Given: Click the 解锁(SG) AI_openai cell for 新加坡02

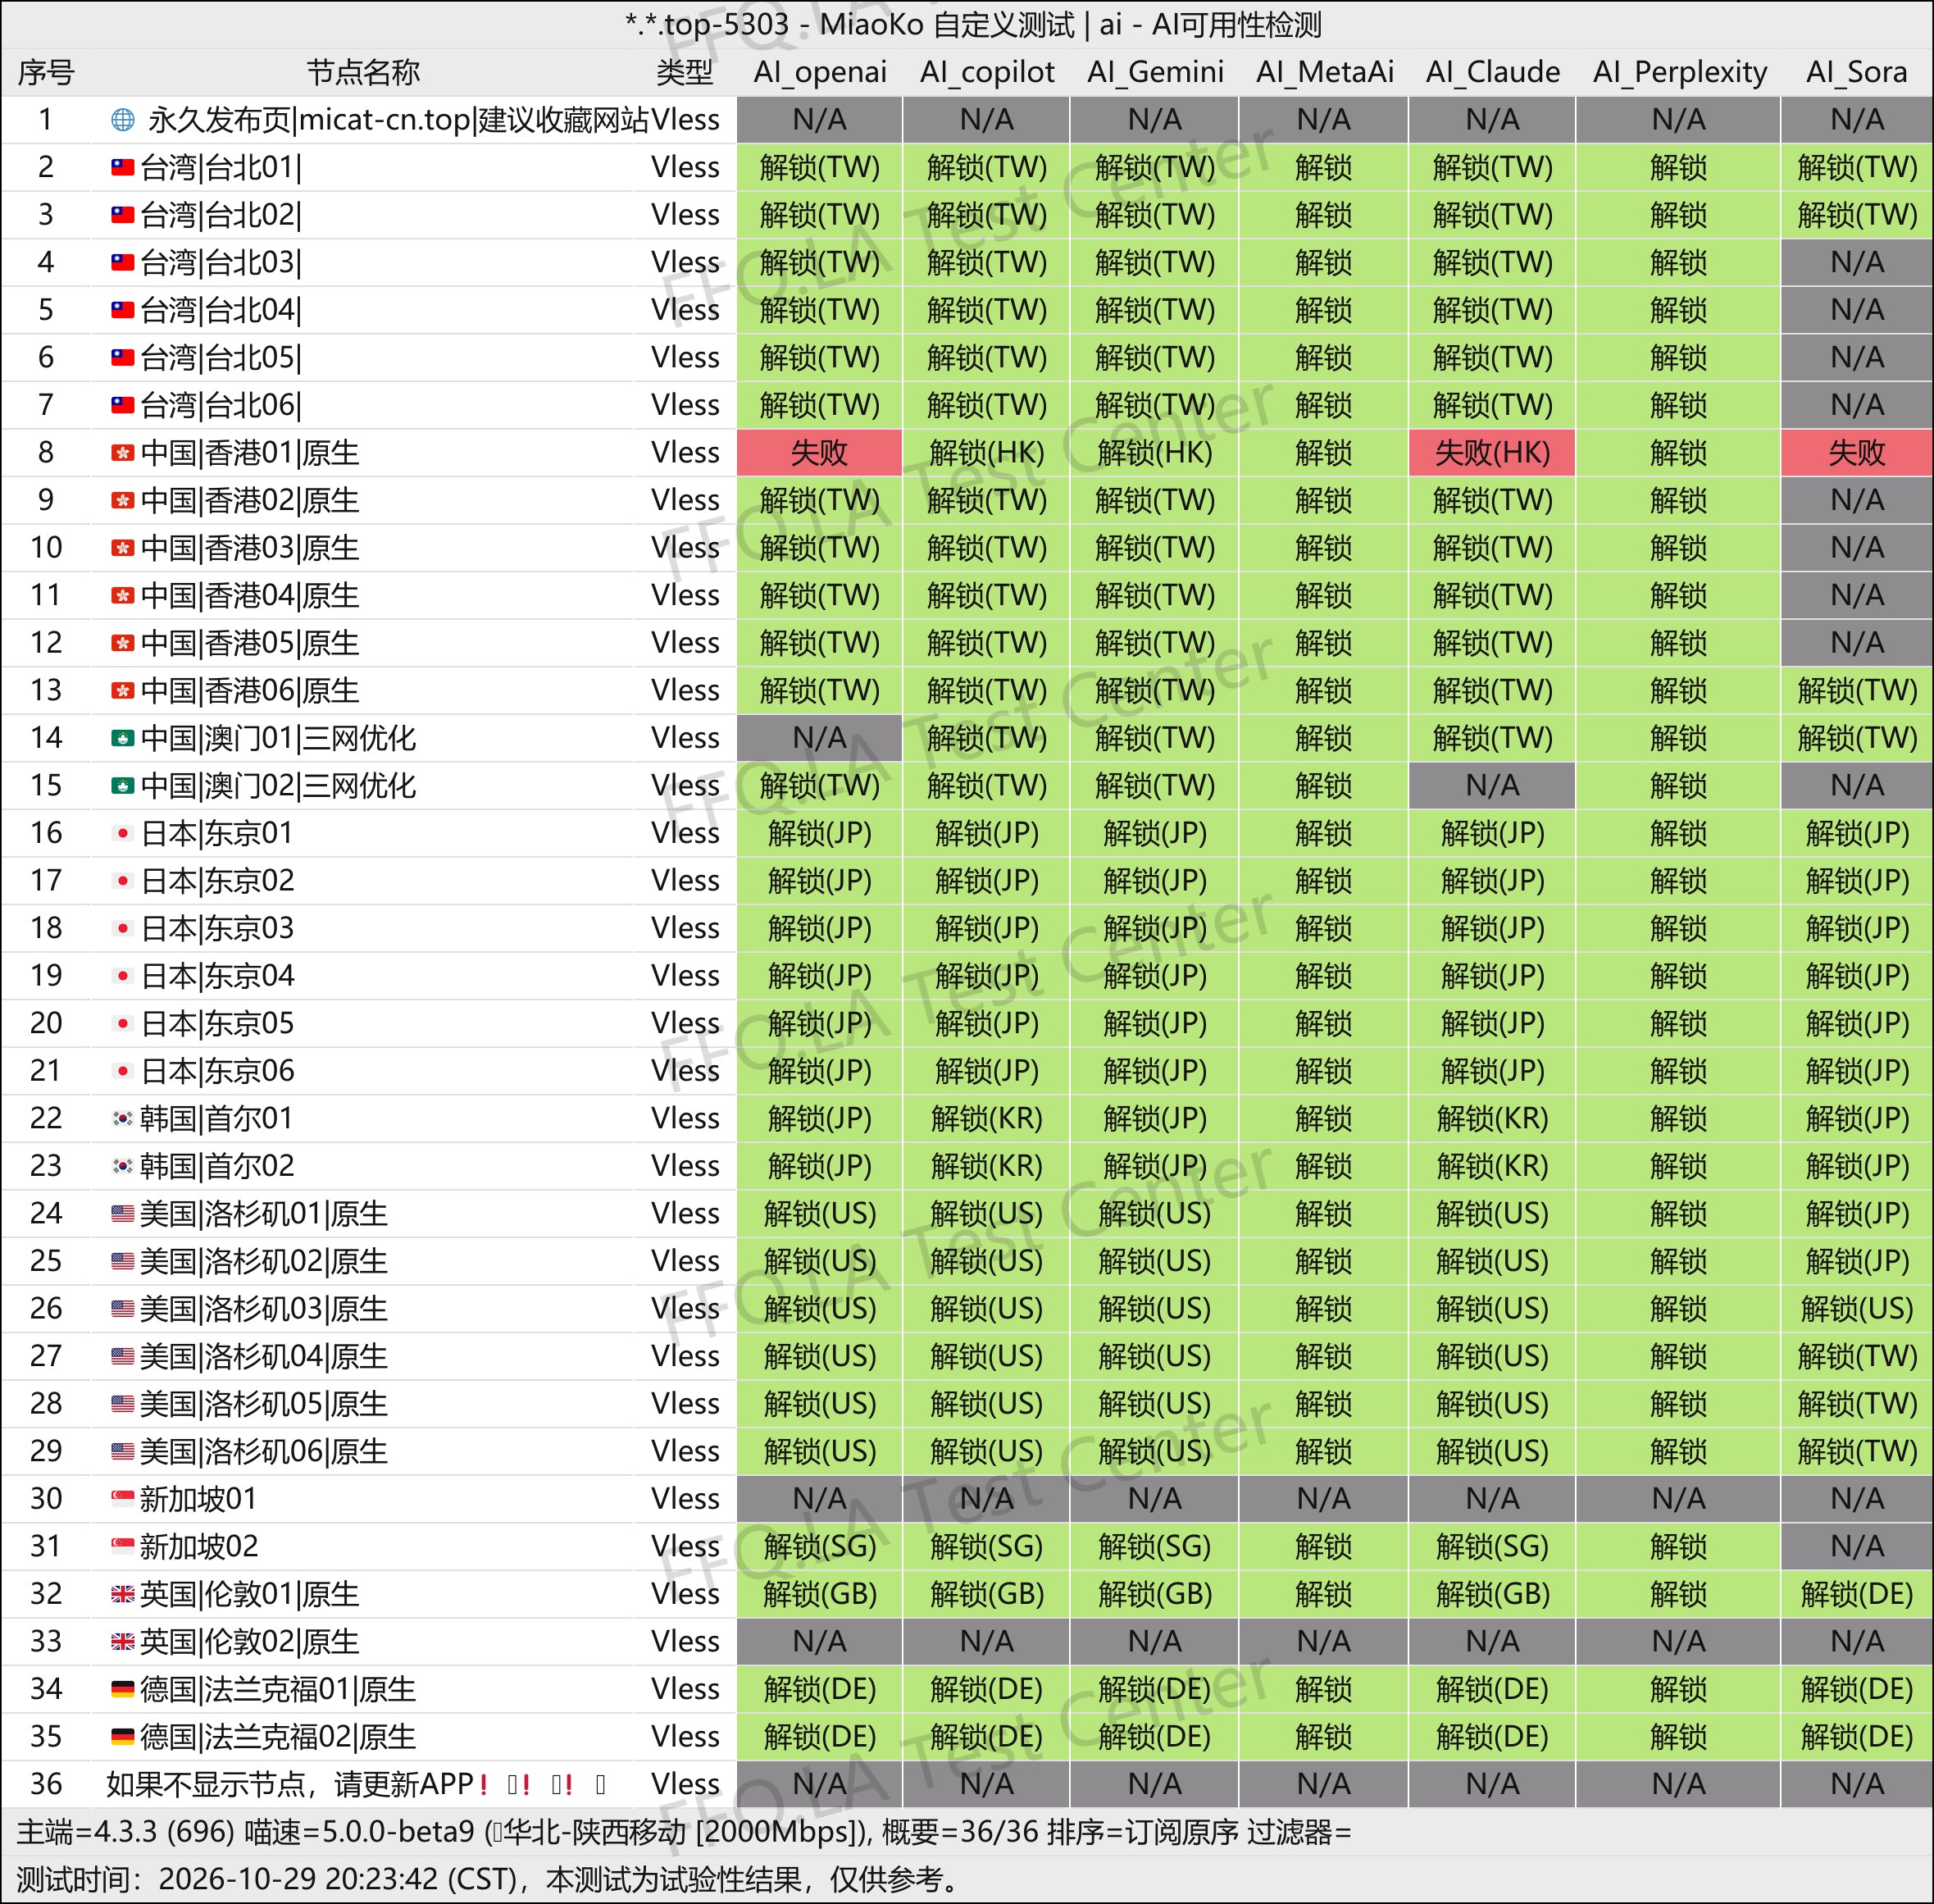Looking at the screenshot, I should pyautogui.click(x=820, y=1546).
